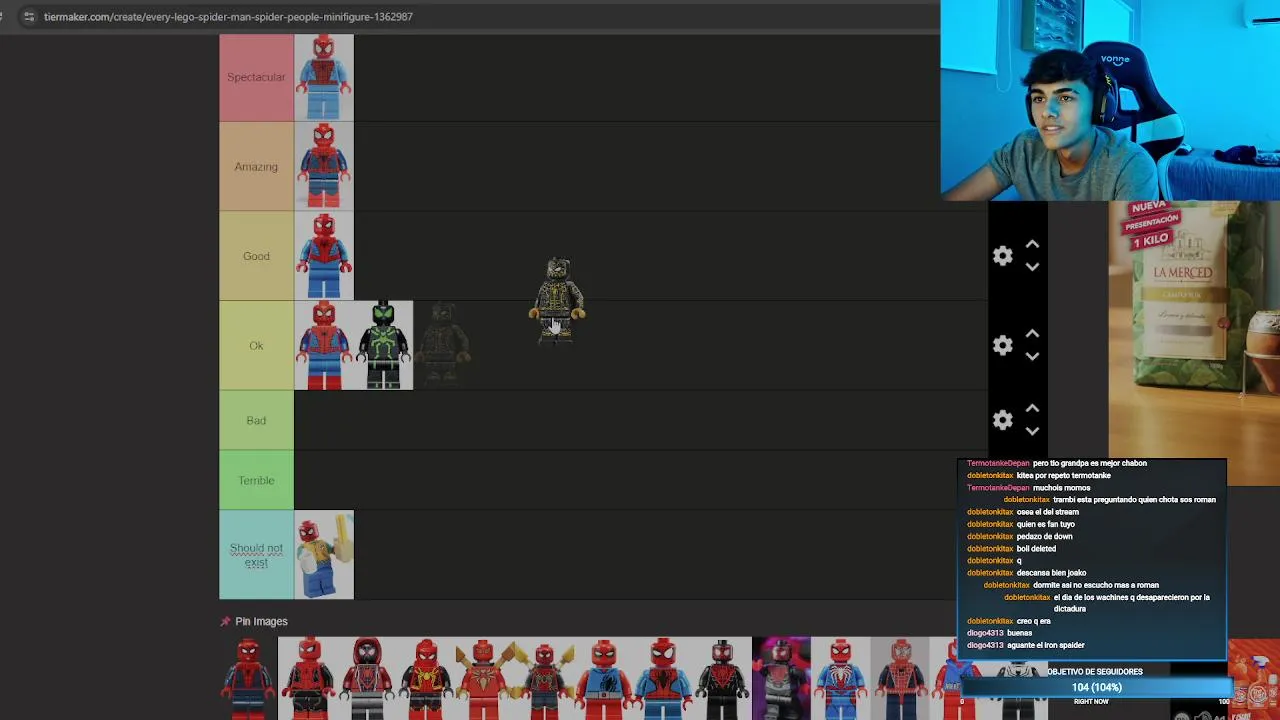Select the Amazing tier label
Screen dimensions: 1280x720
256,167
